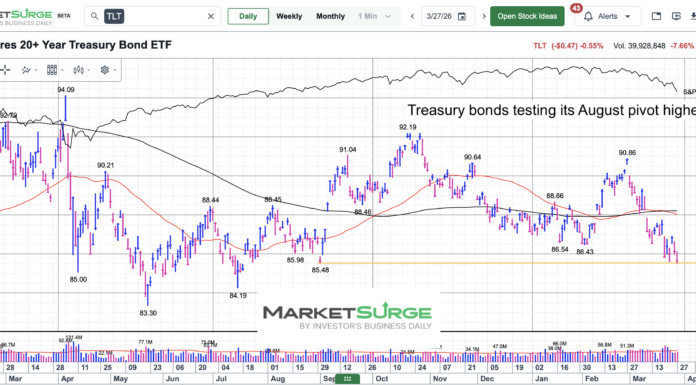This screenshot has width=696, height=385.
Task: Click the 86.43 price label
Action: [585, 251]
